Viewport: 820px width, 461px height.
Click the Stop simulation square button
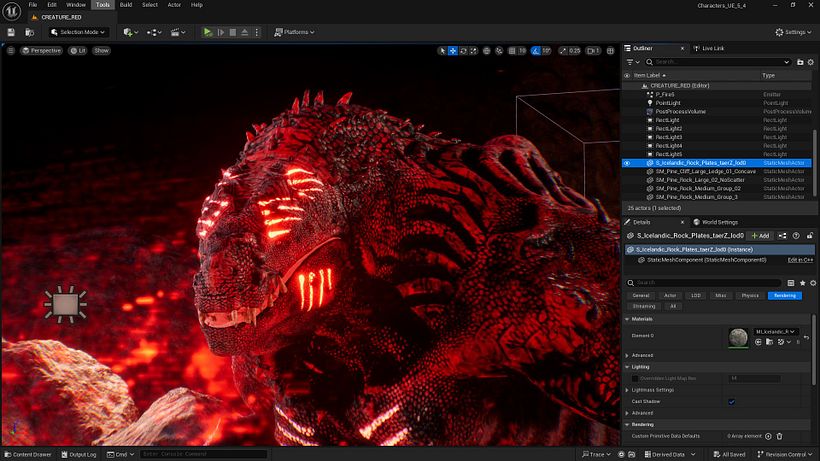click(x=233, y=32)
